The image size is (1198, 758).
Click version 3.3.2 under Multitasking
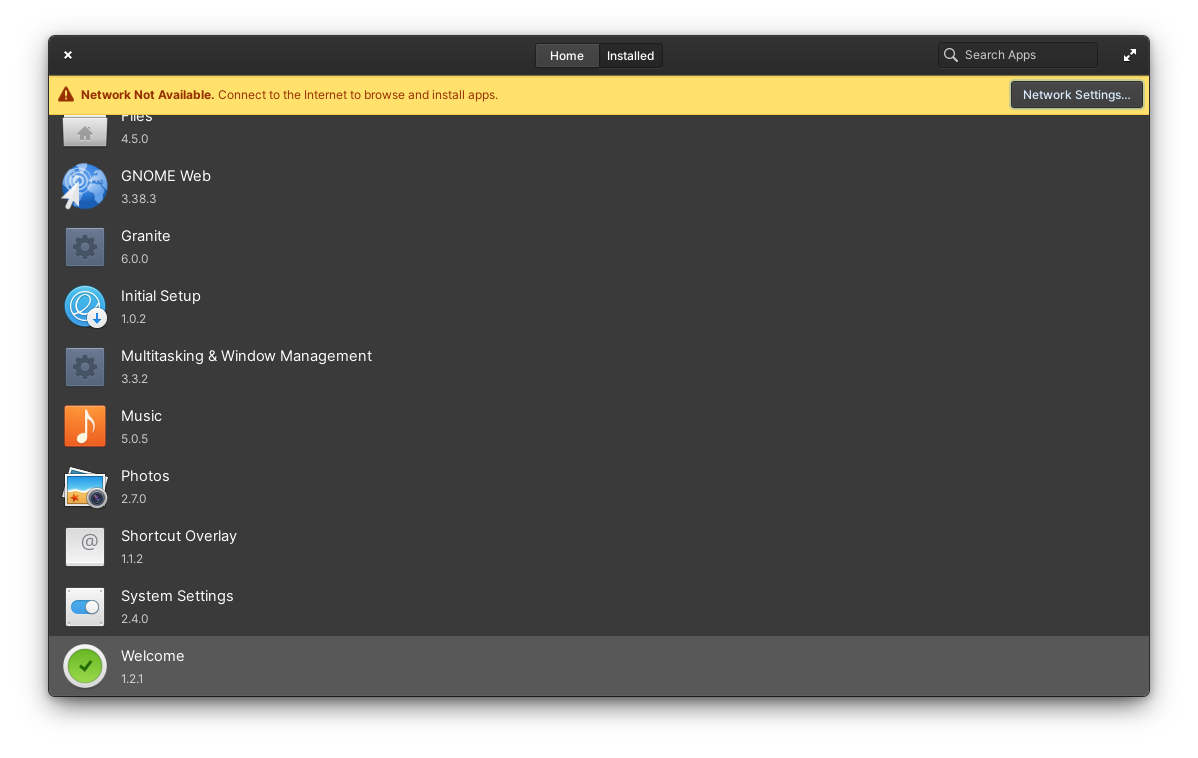[x=134, y=379]
